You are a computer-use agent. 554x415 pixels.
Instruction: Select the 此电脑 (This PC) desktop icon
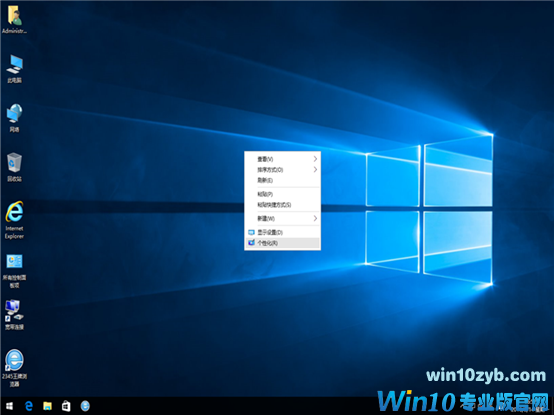tap(14, 69)
